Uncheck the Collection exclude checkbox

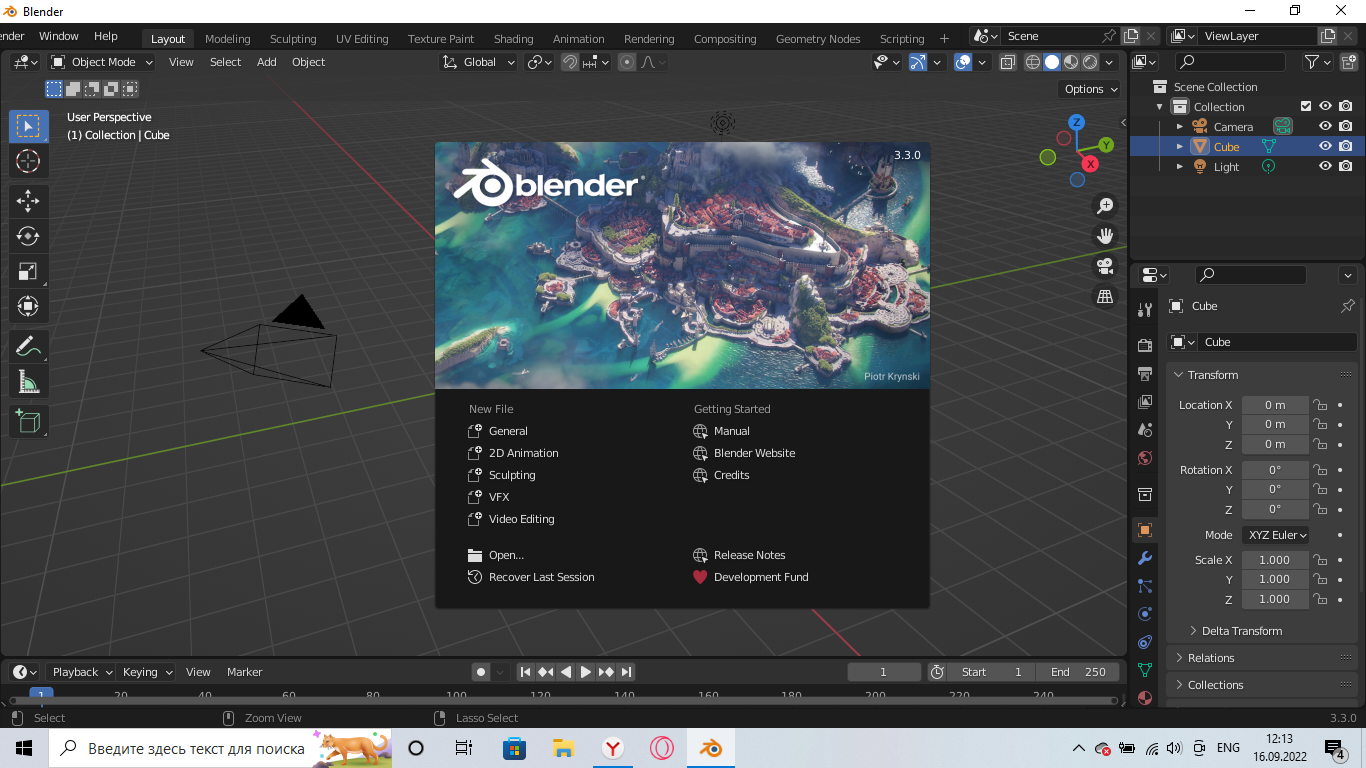[1305, 106]
